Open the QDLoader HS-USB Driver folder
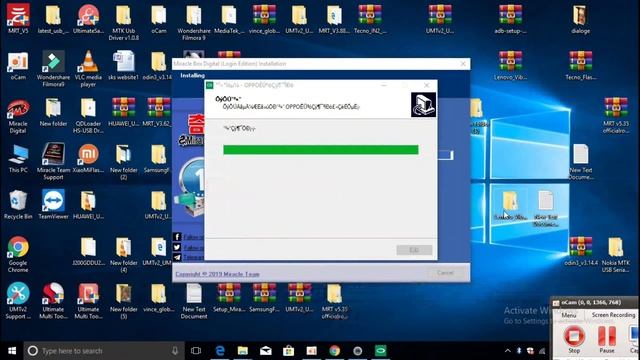This screenshot has height=360, width=640. tap(88, 115)
